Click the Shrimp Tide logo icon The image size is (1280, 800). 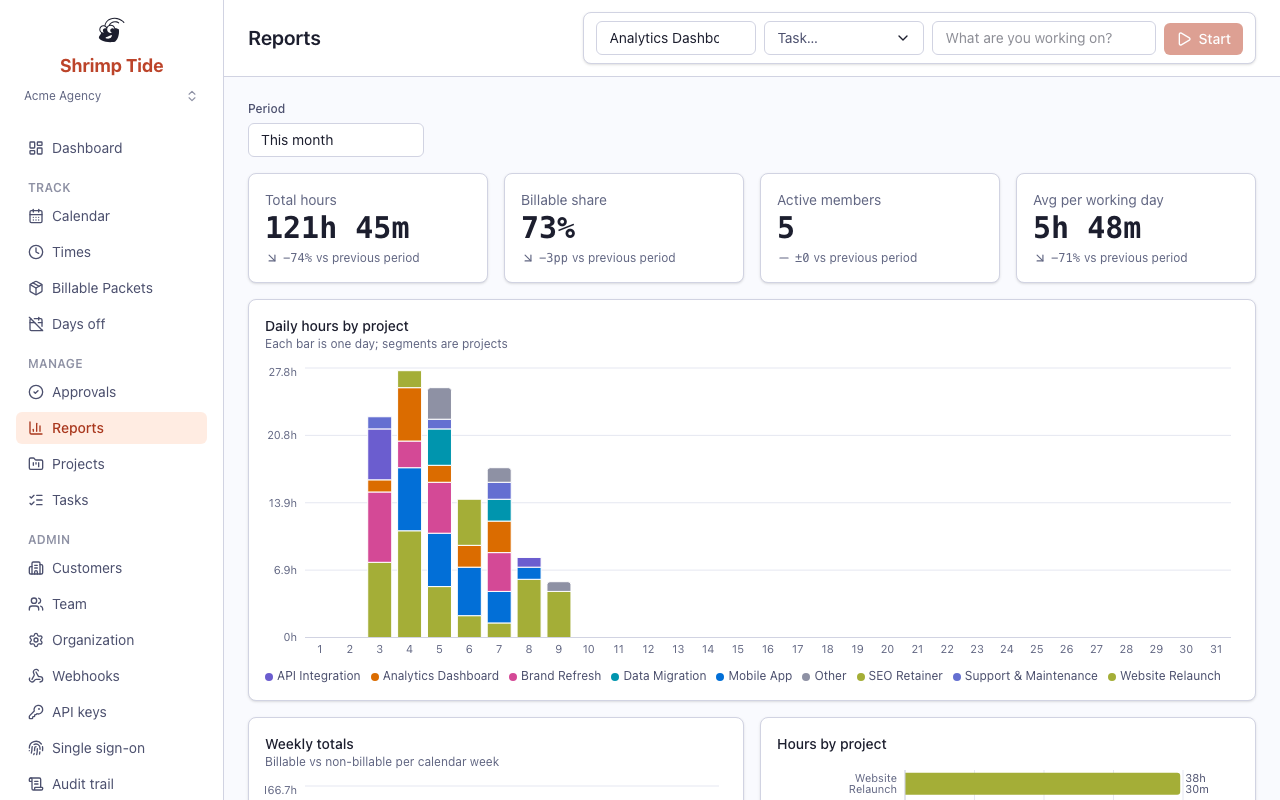coord(112,31)
